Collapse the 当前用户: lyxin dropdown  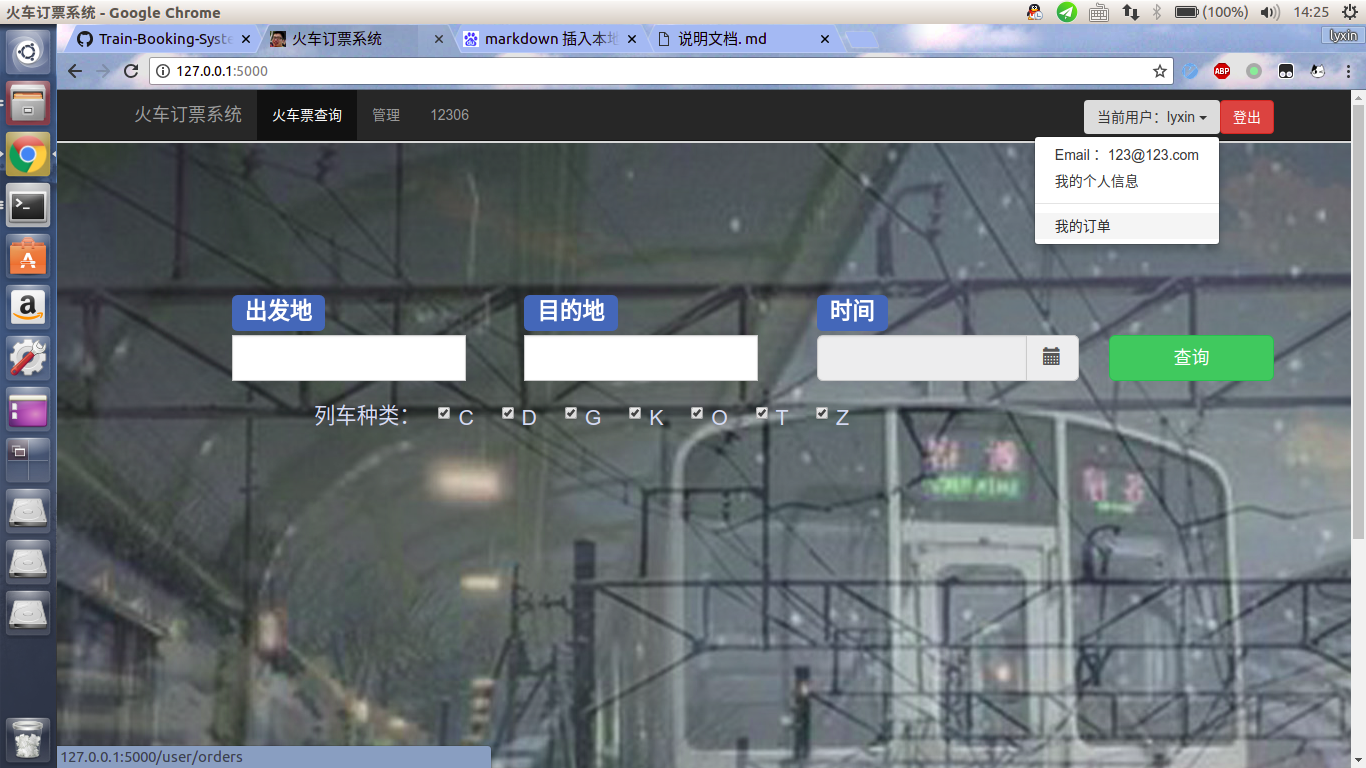(x=1152, y=117)
